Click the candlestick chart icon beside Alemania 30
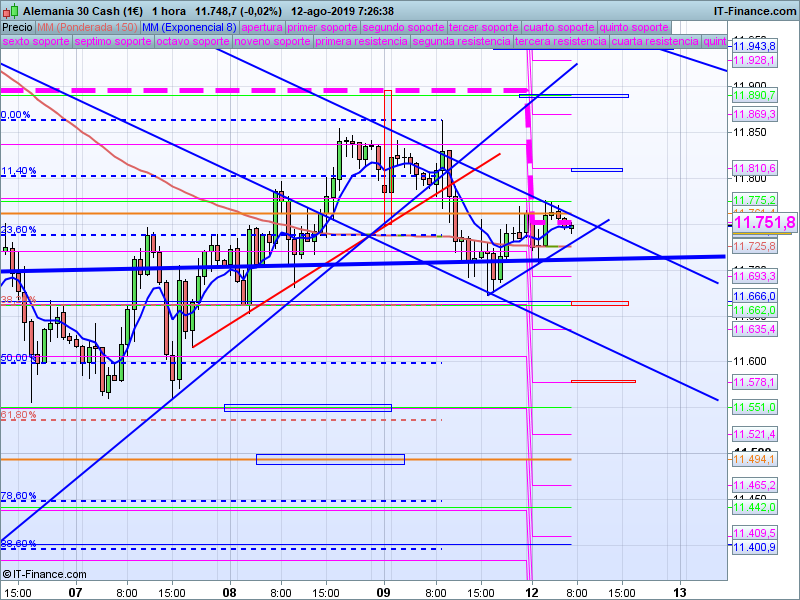 click(10, 10)
